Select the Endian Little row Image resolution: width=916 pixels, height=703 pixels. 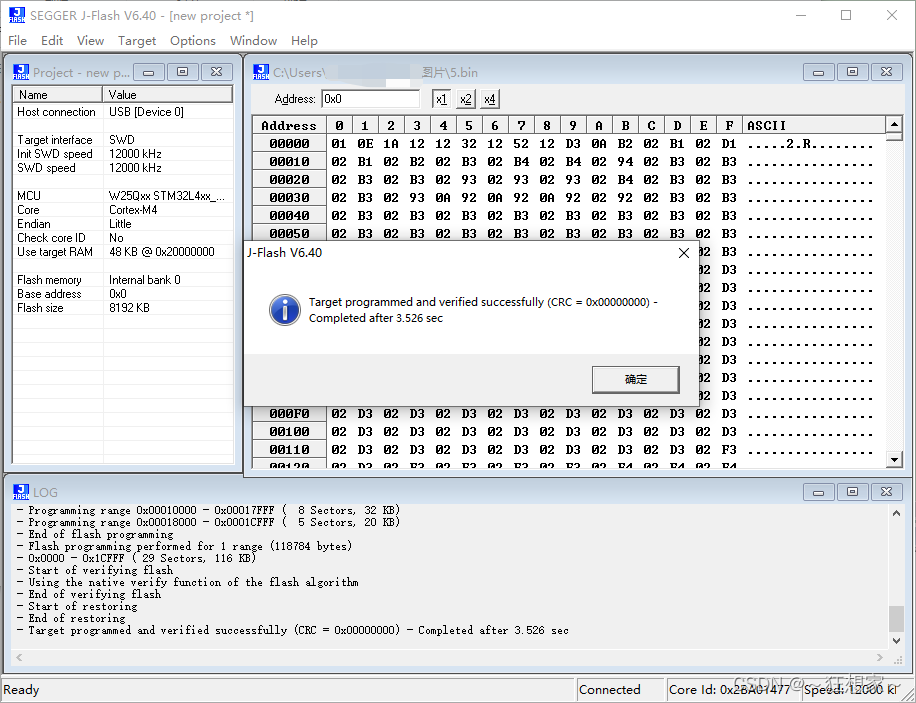point(123,224)
